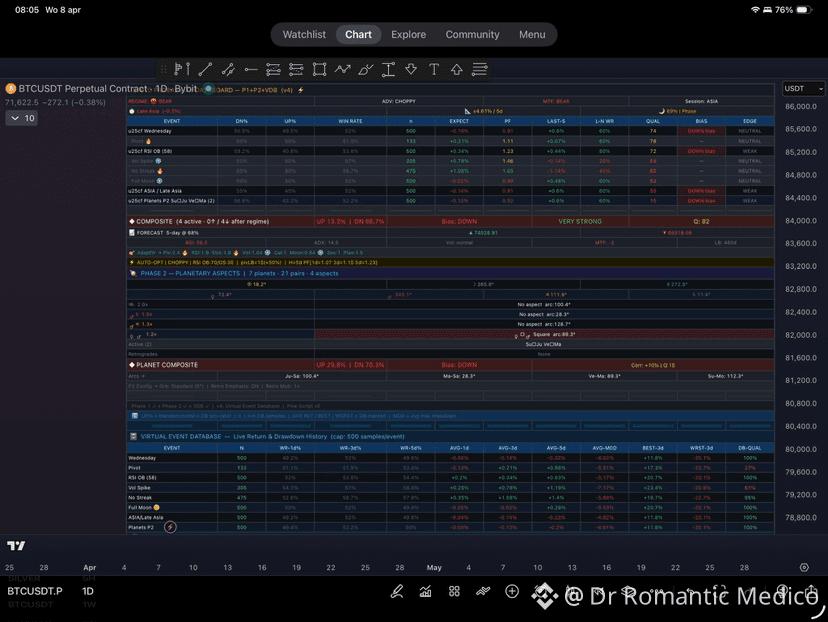
Task: Collapse the indicator legend showing 10
Action: [22, 118]
